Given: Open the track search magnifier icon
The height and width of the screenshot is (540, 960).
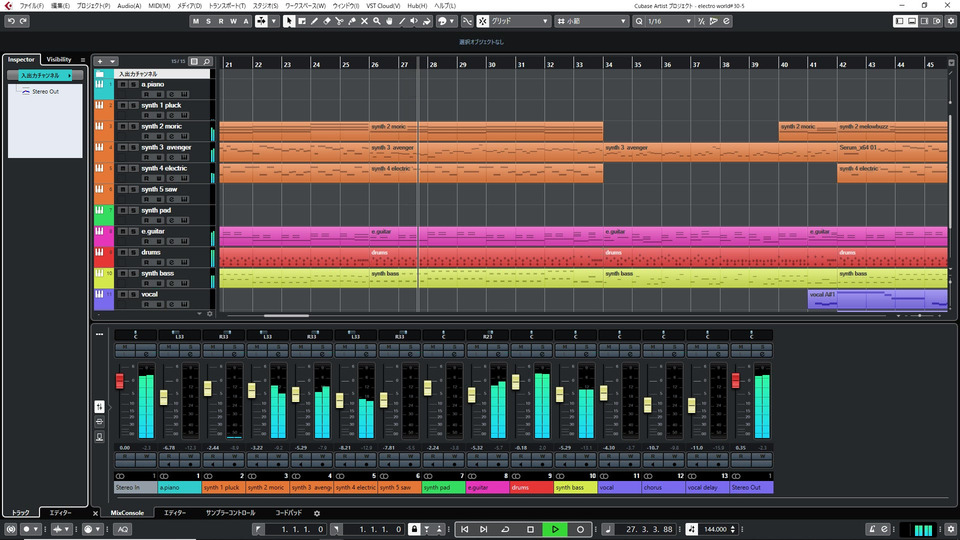Looking at the screenshot, I should point(208,61).
